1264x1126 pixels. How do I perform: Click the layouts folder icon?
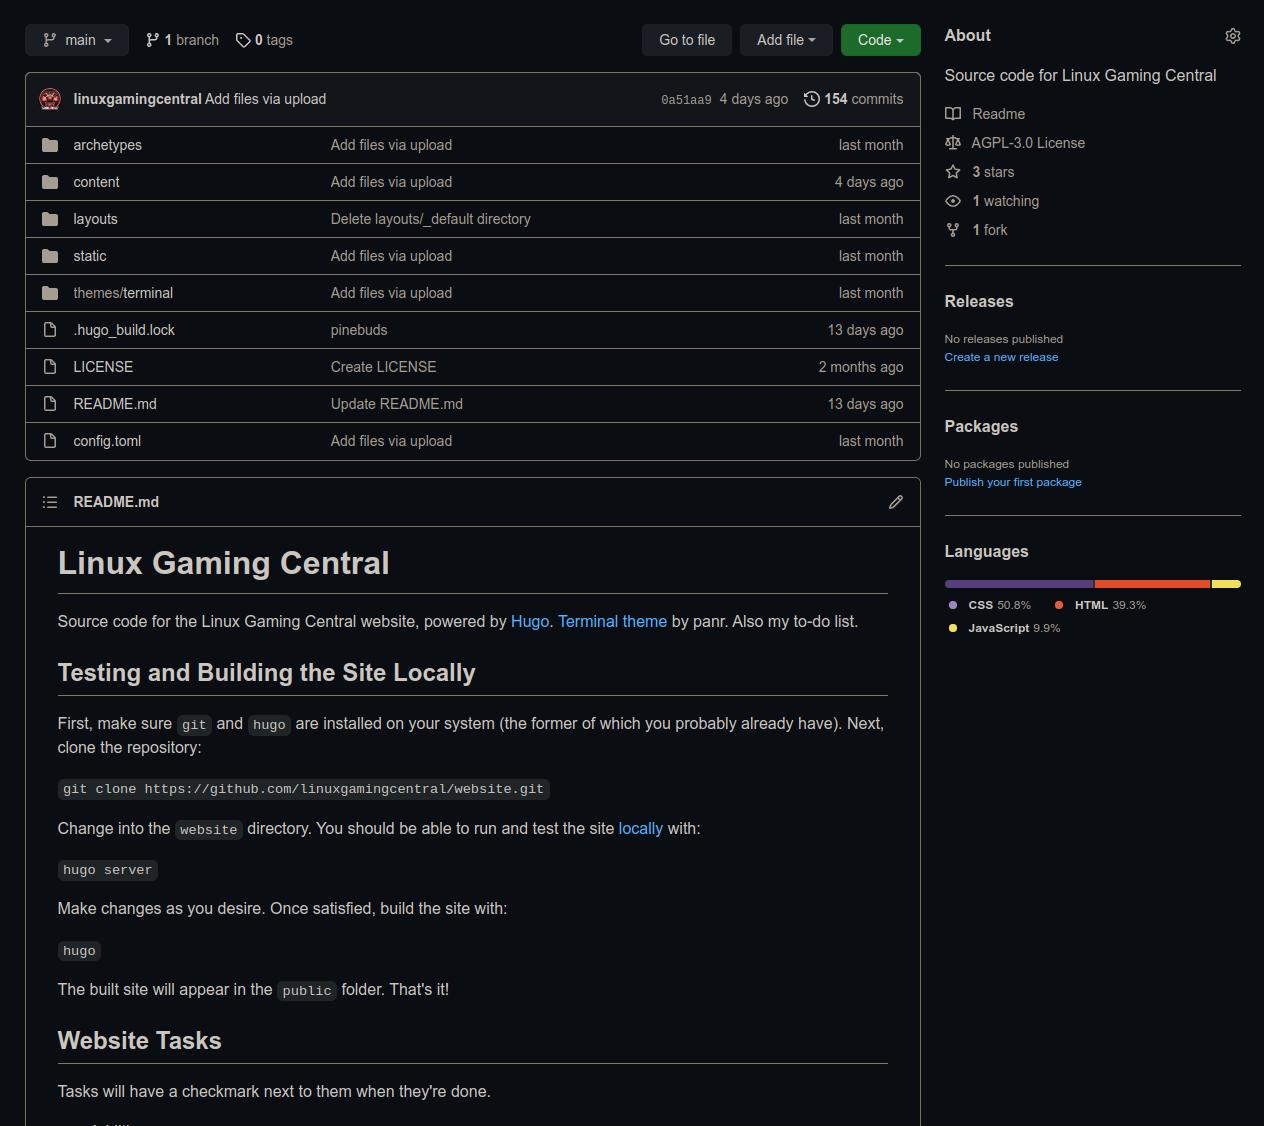click(50, 219)
